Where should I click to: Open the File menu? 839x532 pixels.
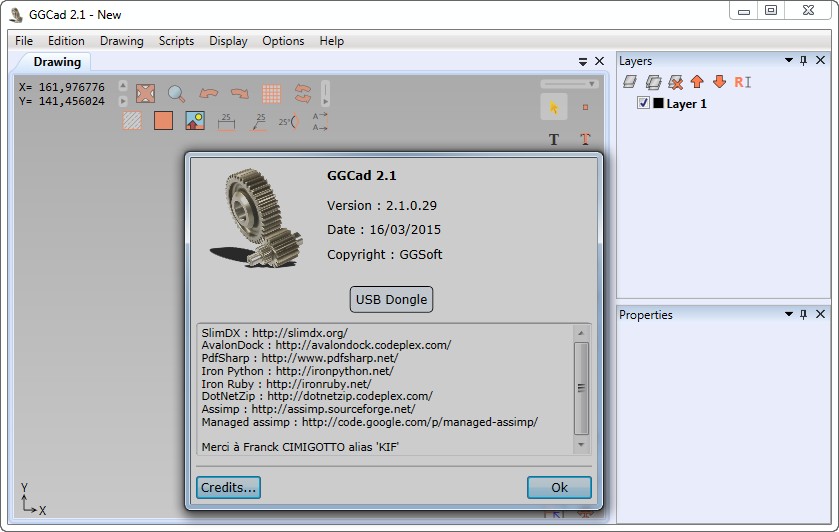coord(24,41)
